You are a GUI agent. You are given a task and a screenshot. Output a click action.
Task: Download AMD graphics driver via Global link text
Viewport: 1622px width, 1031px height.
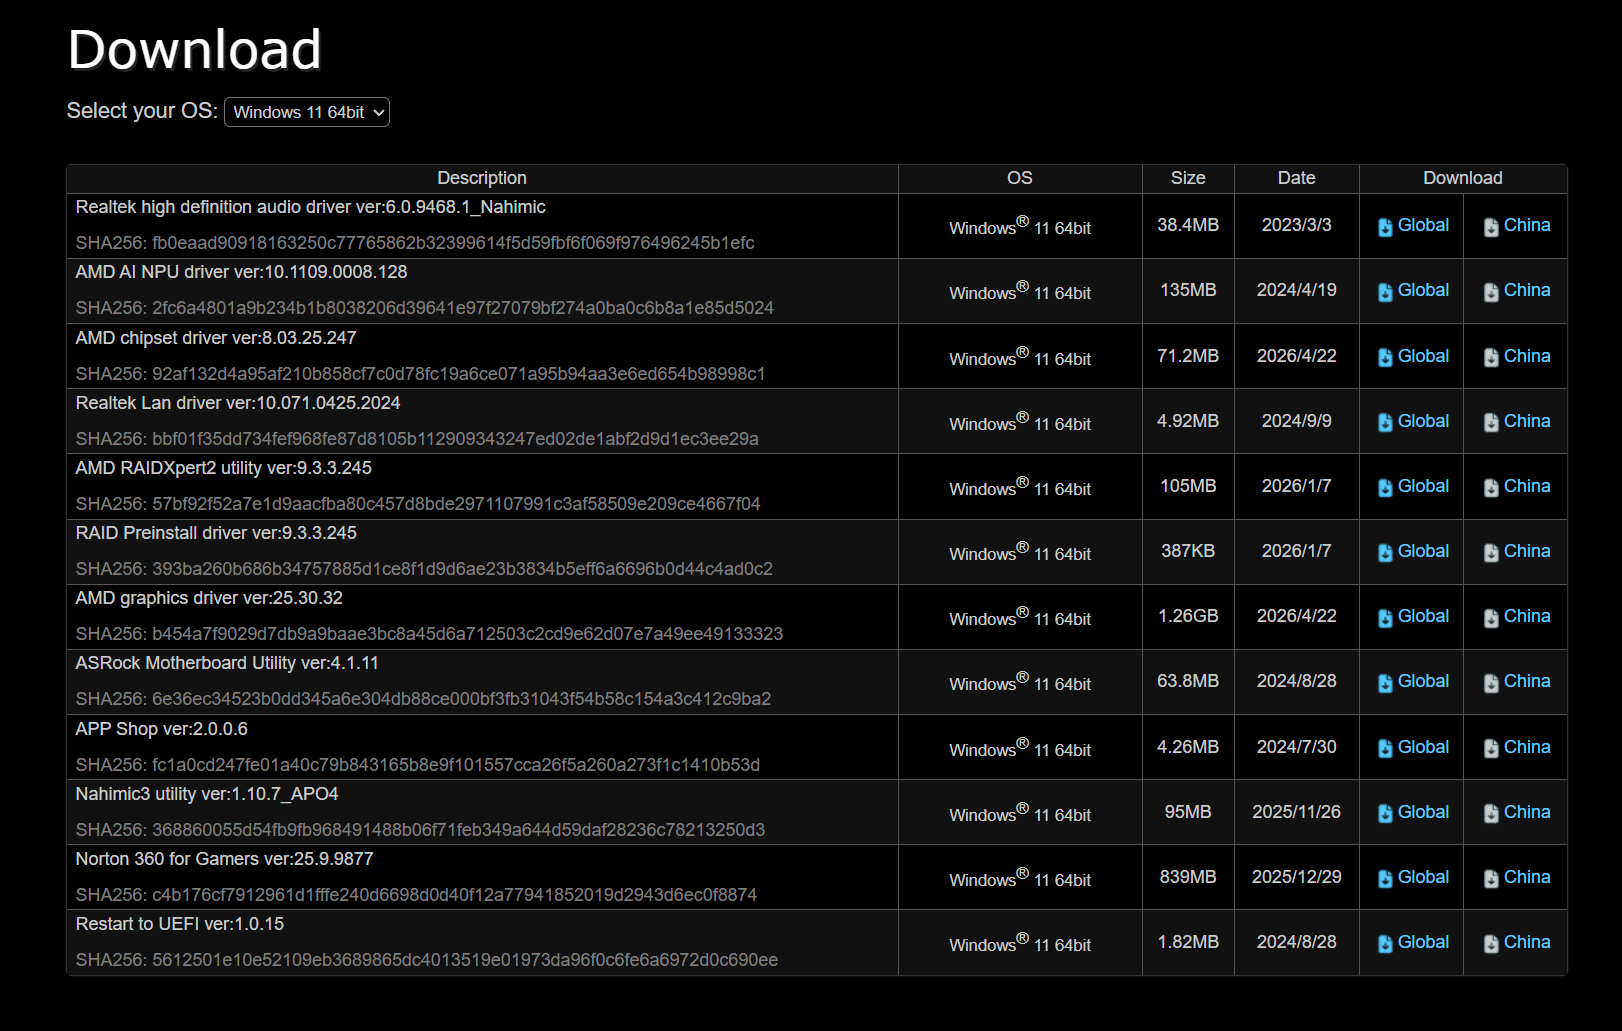point(1423,616)
